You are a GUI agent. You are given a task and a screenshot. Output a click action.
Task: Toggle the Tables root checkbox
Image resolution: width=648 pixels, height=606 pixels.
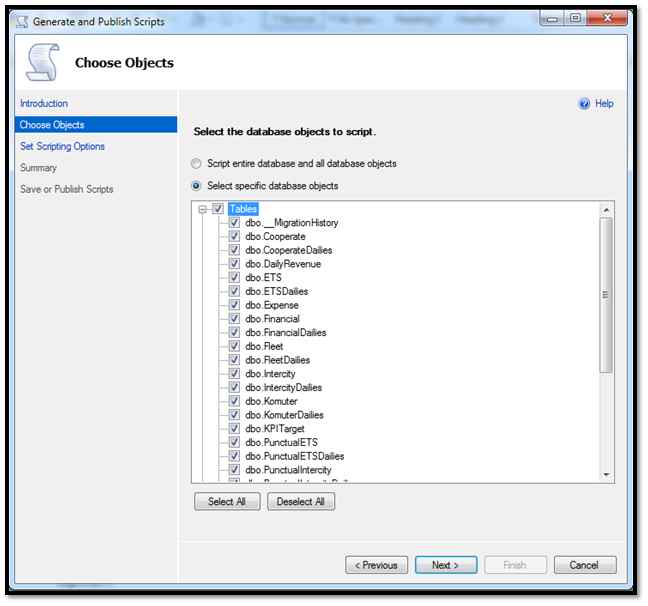pyautogui.click(x=218, y=209)
